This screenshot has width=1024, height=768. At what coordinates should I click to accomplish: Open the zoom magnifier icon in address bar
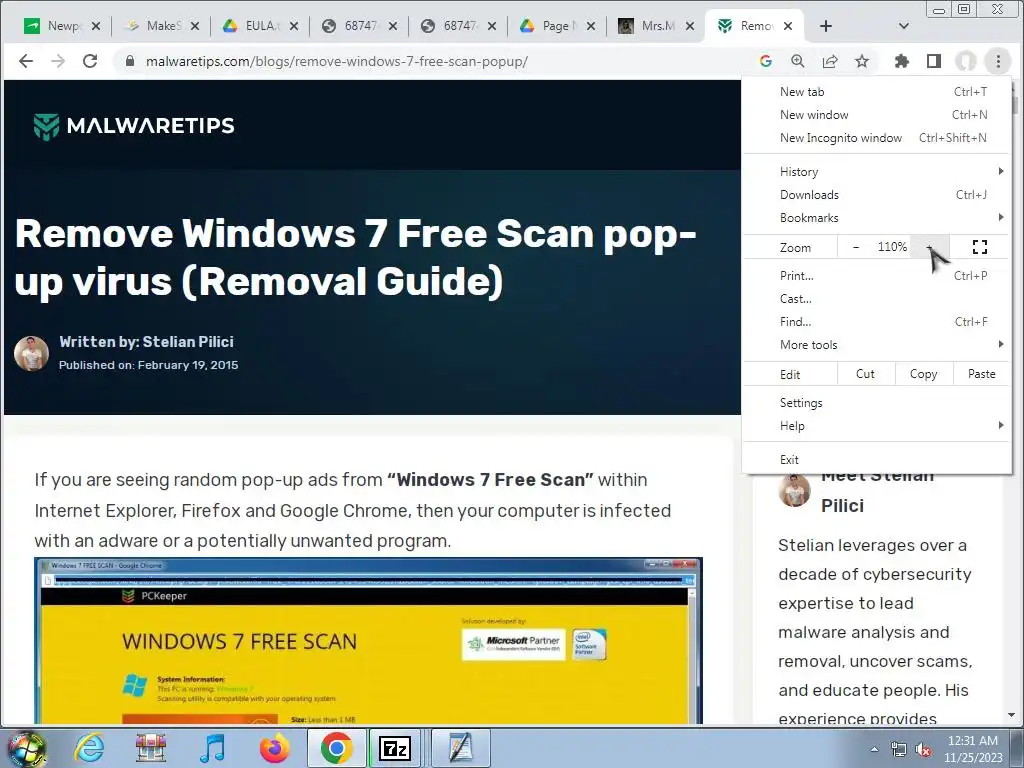797,61
